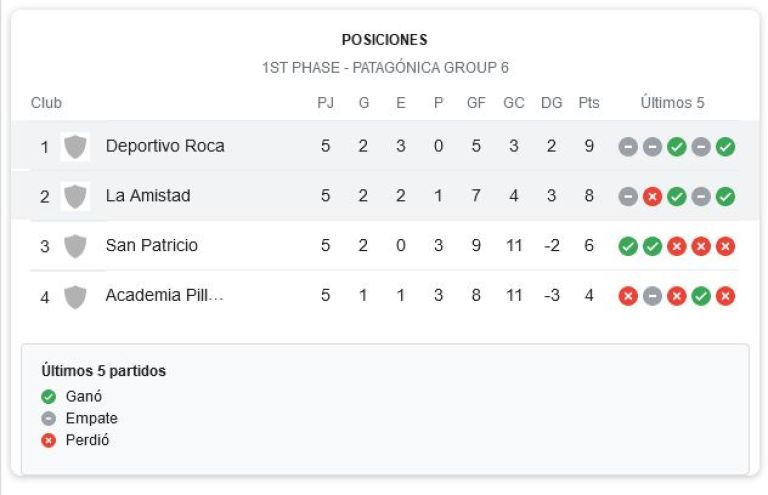Image resolution: width=768 pixels, height=495 pixels.
Task: Click the POSICIONES table heading
Action: [384, 40]
